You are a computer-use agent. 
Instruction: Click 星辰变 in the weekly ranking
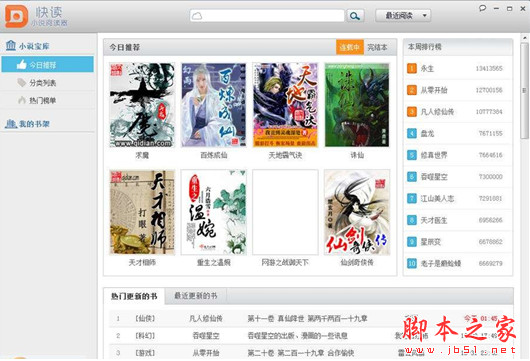430,242
